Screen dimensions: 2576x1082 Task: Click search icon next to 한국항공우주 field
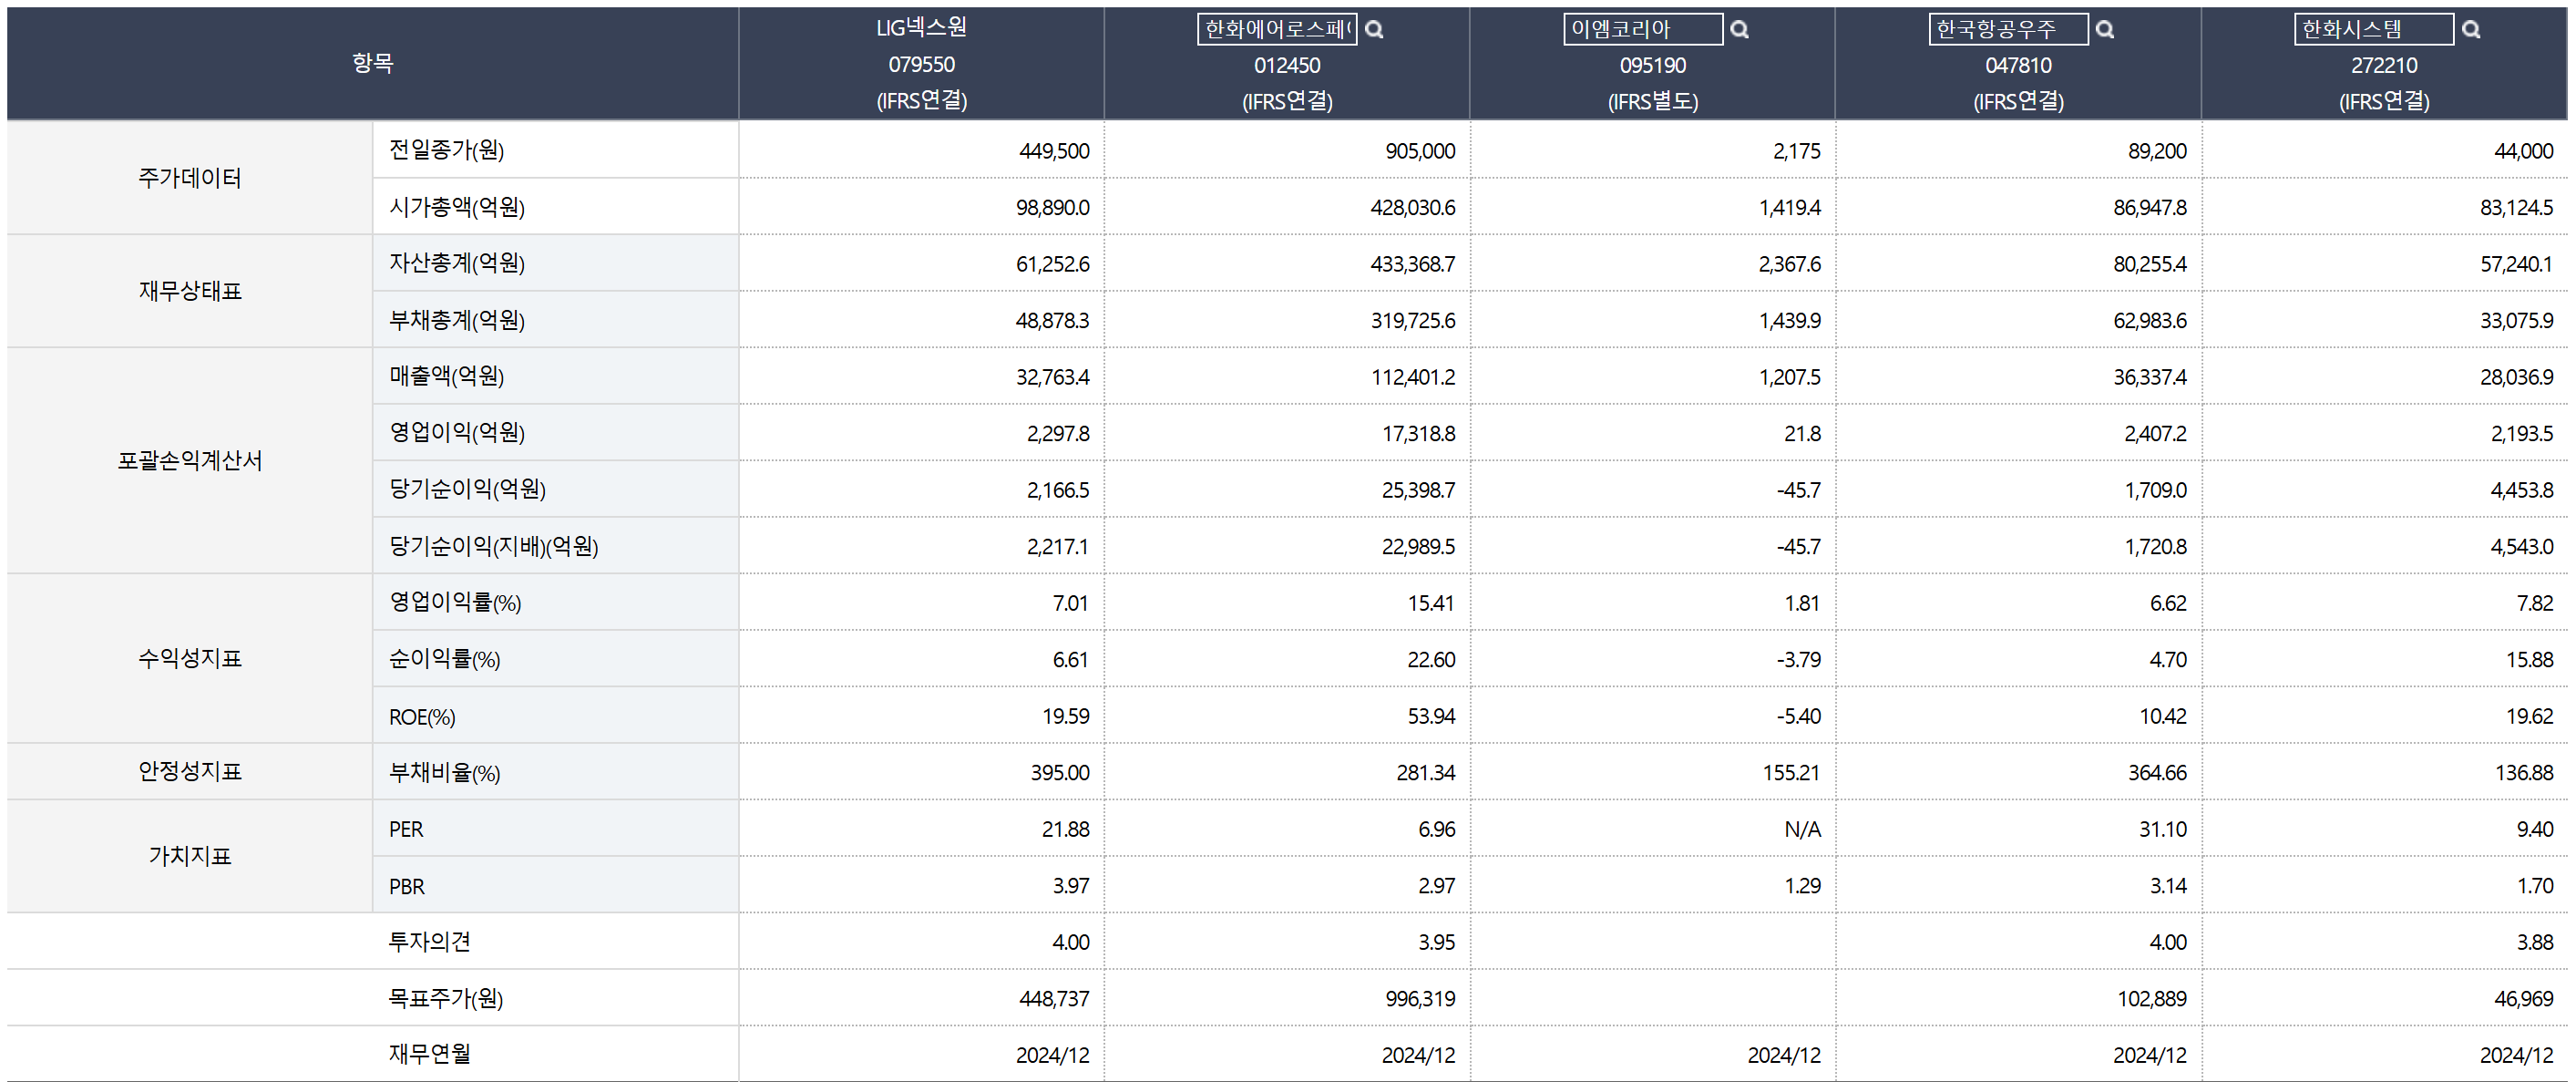[x=2104, y=30]
